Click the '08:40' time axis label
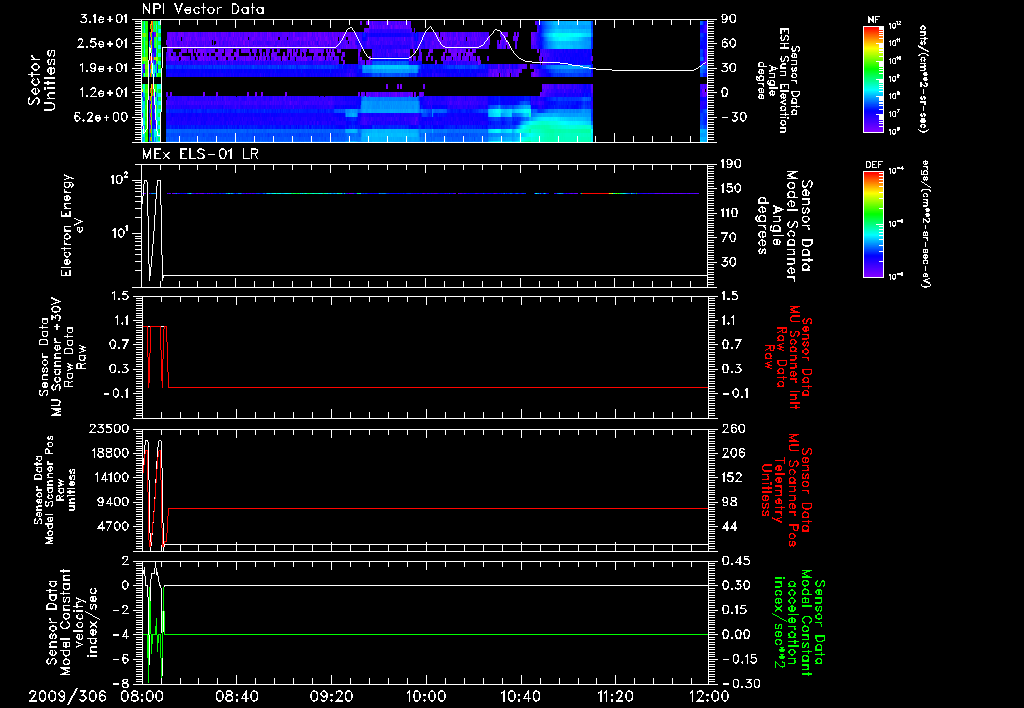This screenshot has height=708, width=1024. [236, 696]
